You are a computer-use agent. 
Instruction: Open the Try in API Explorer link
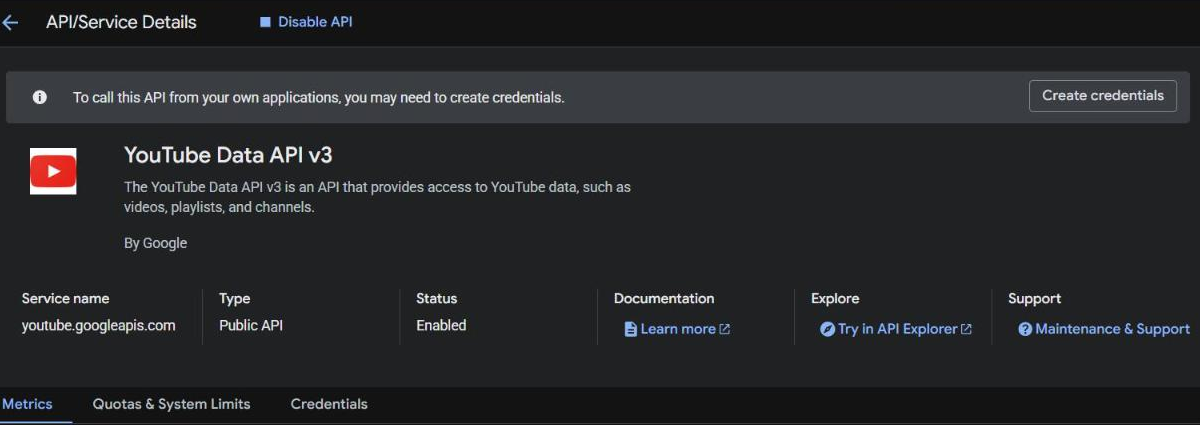click(896, 329)
